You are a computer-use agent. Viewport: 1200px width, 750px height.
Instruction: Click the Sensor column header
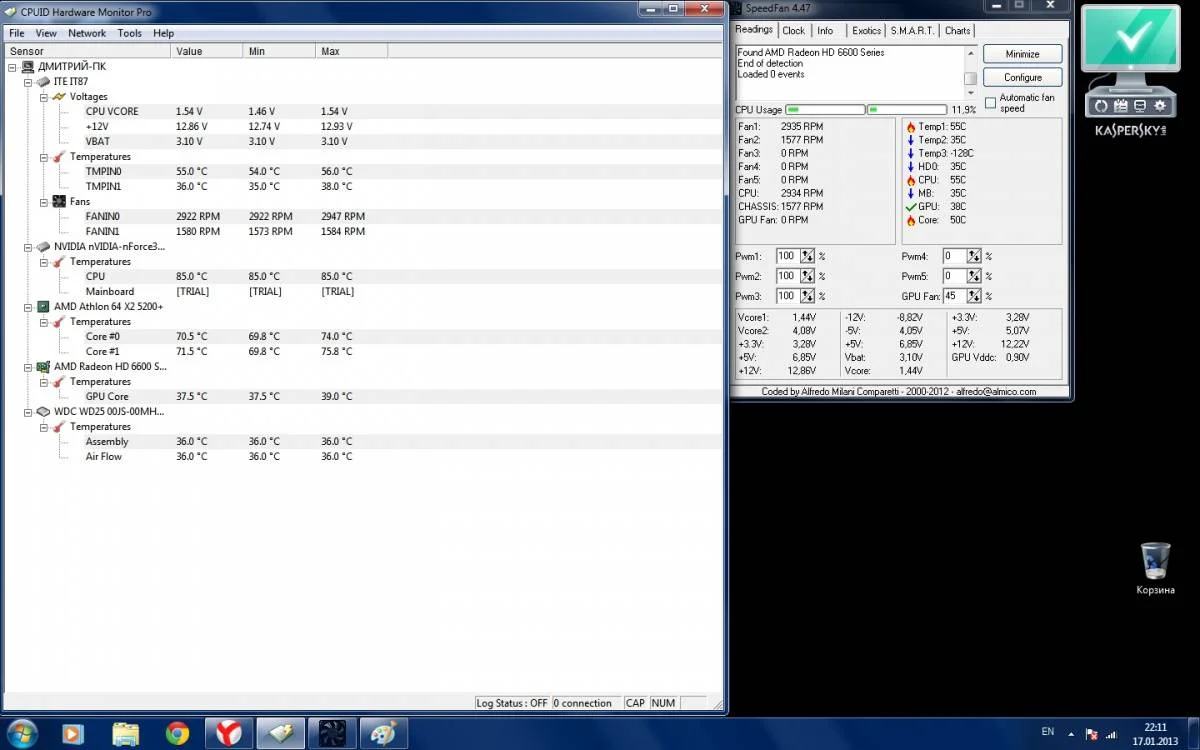(86, 51)
